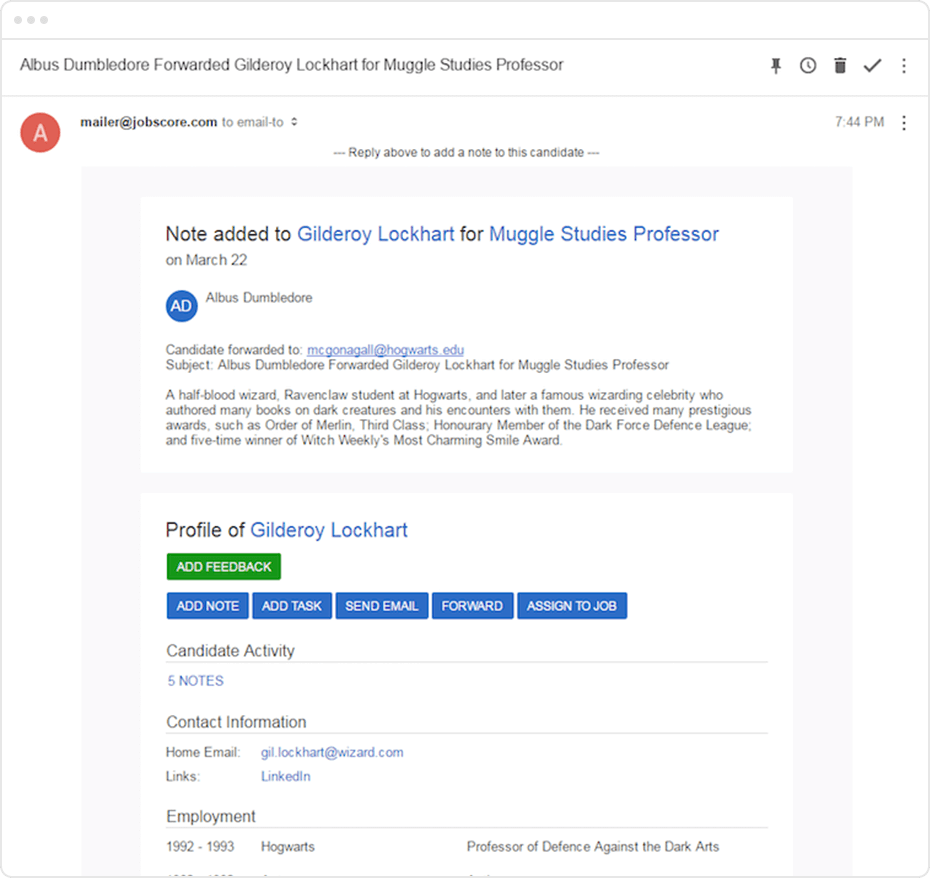Click the 7:44 PM timestamp
Image resolution: width=930 pixels, height=878 pixels.
pyautogui.click(x=859, y=122)
